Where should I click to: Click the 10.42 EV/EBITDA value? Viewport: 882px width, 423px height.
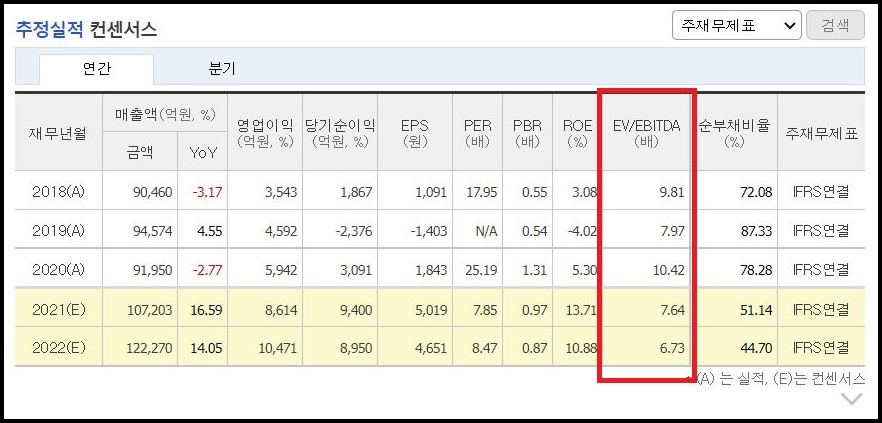[x=669, y=271]
